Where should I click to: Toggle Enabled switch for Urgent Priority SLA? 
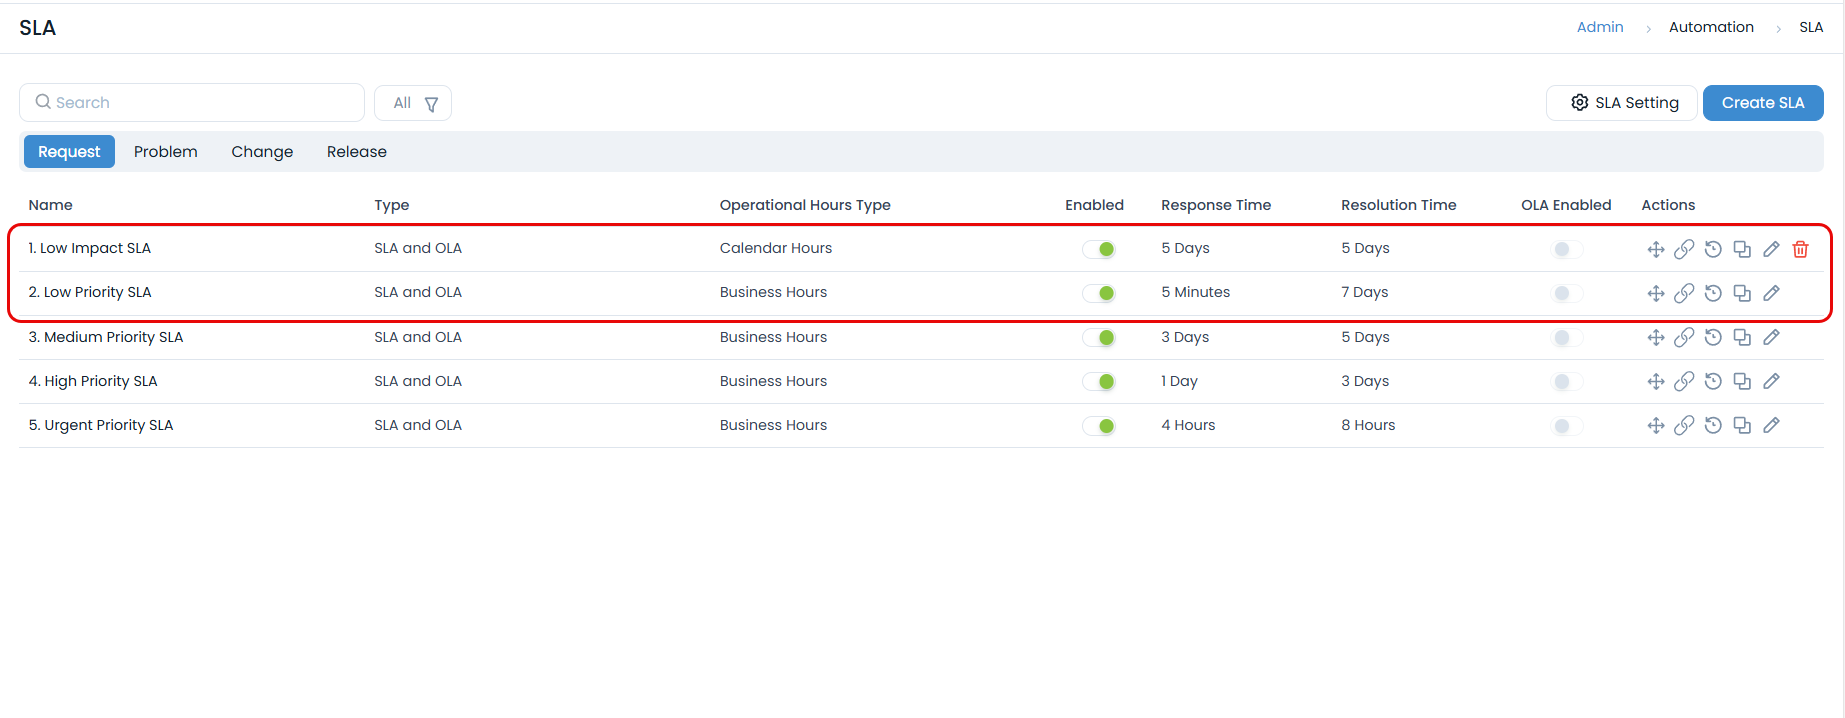tap(1099, 426)
